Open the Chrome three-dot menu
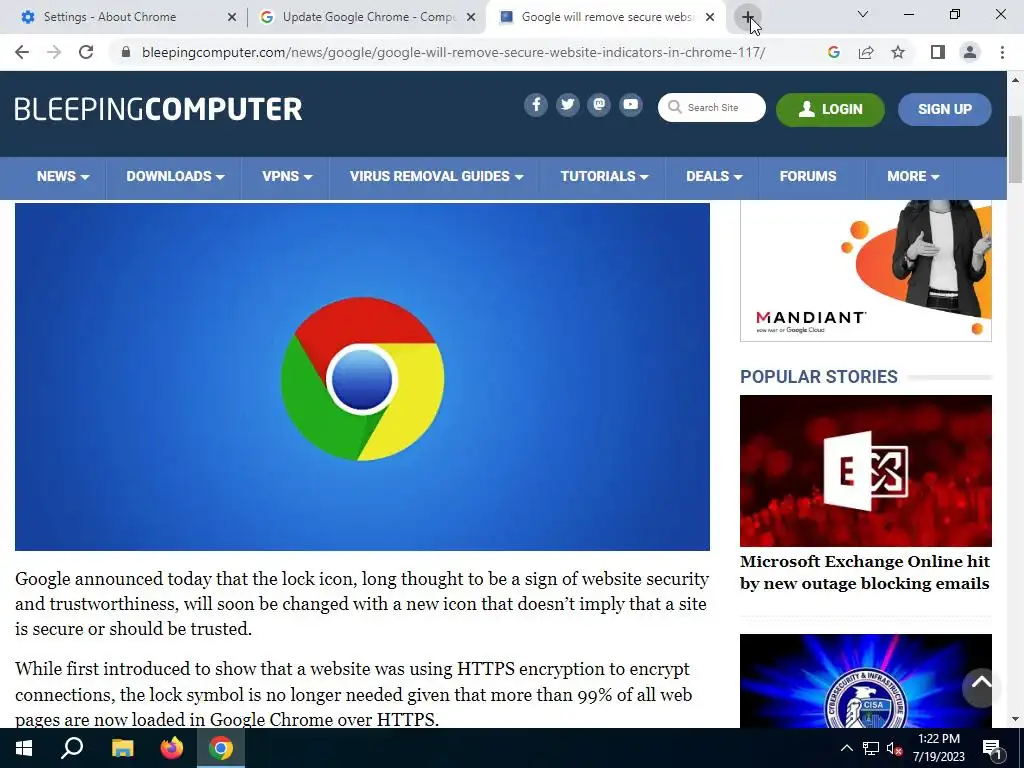The height and width of the screenshot is (768, 1024). [x=1002, y=52]
